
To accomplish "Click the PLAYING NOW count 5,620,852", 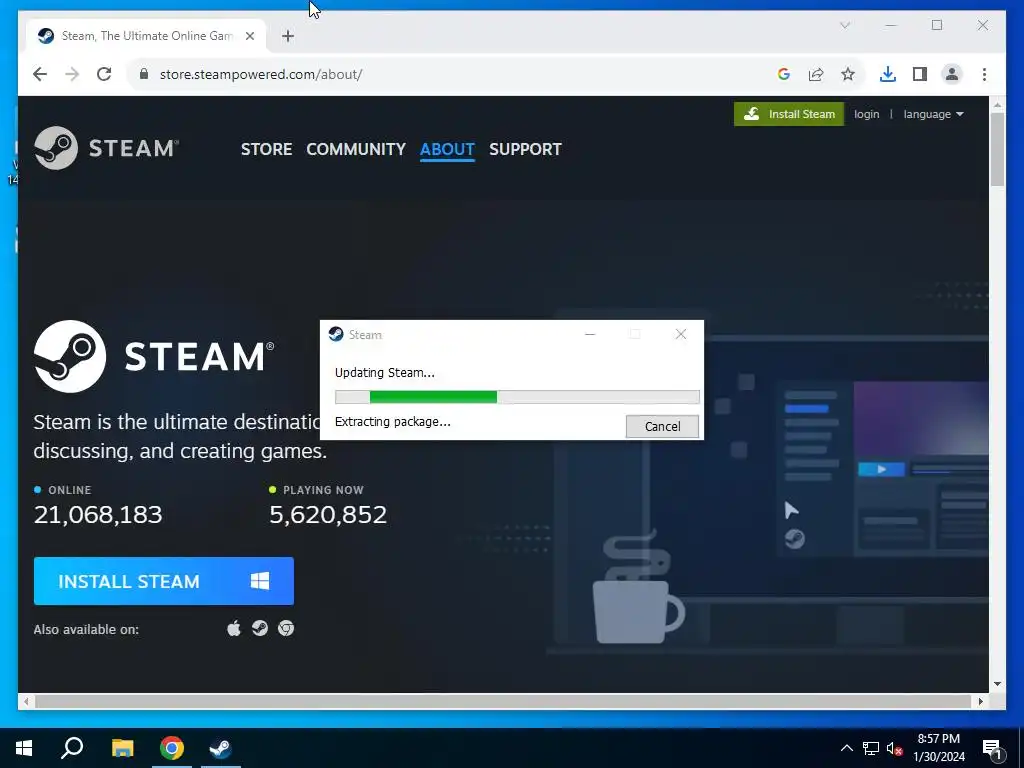I will coord(328,515).
